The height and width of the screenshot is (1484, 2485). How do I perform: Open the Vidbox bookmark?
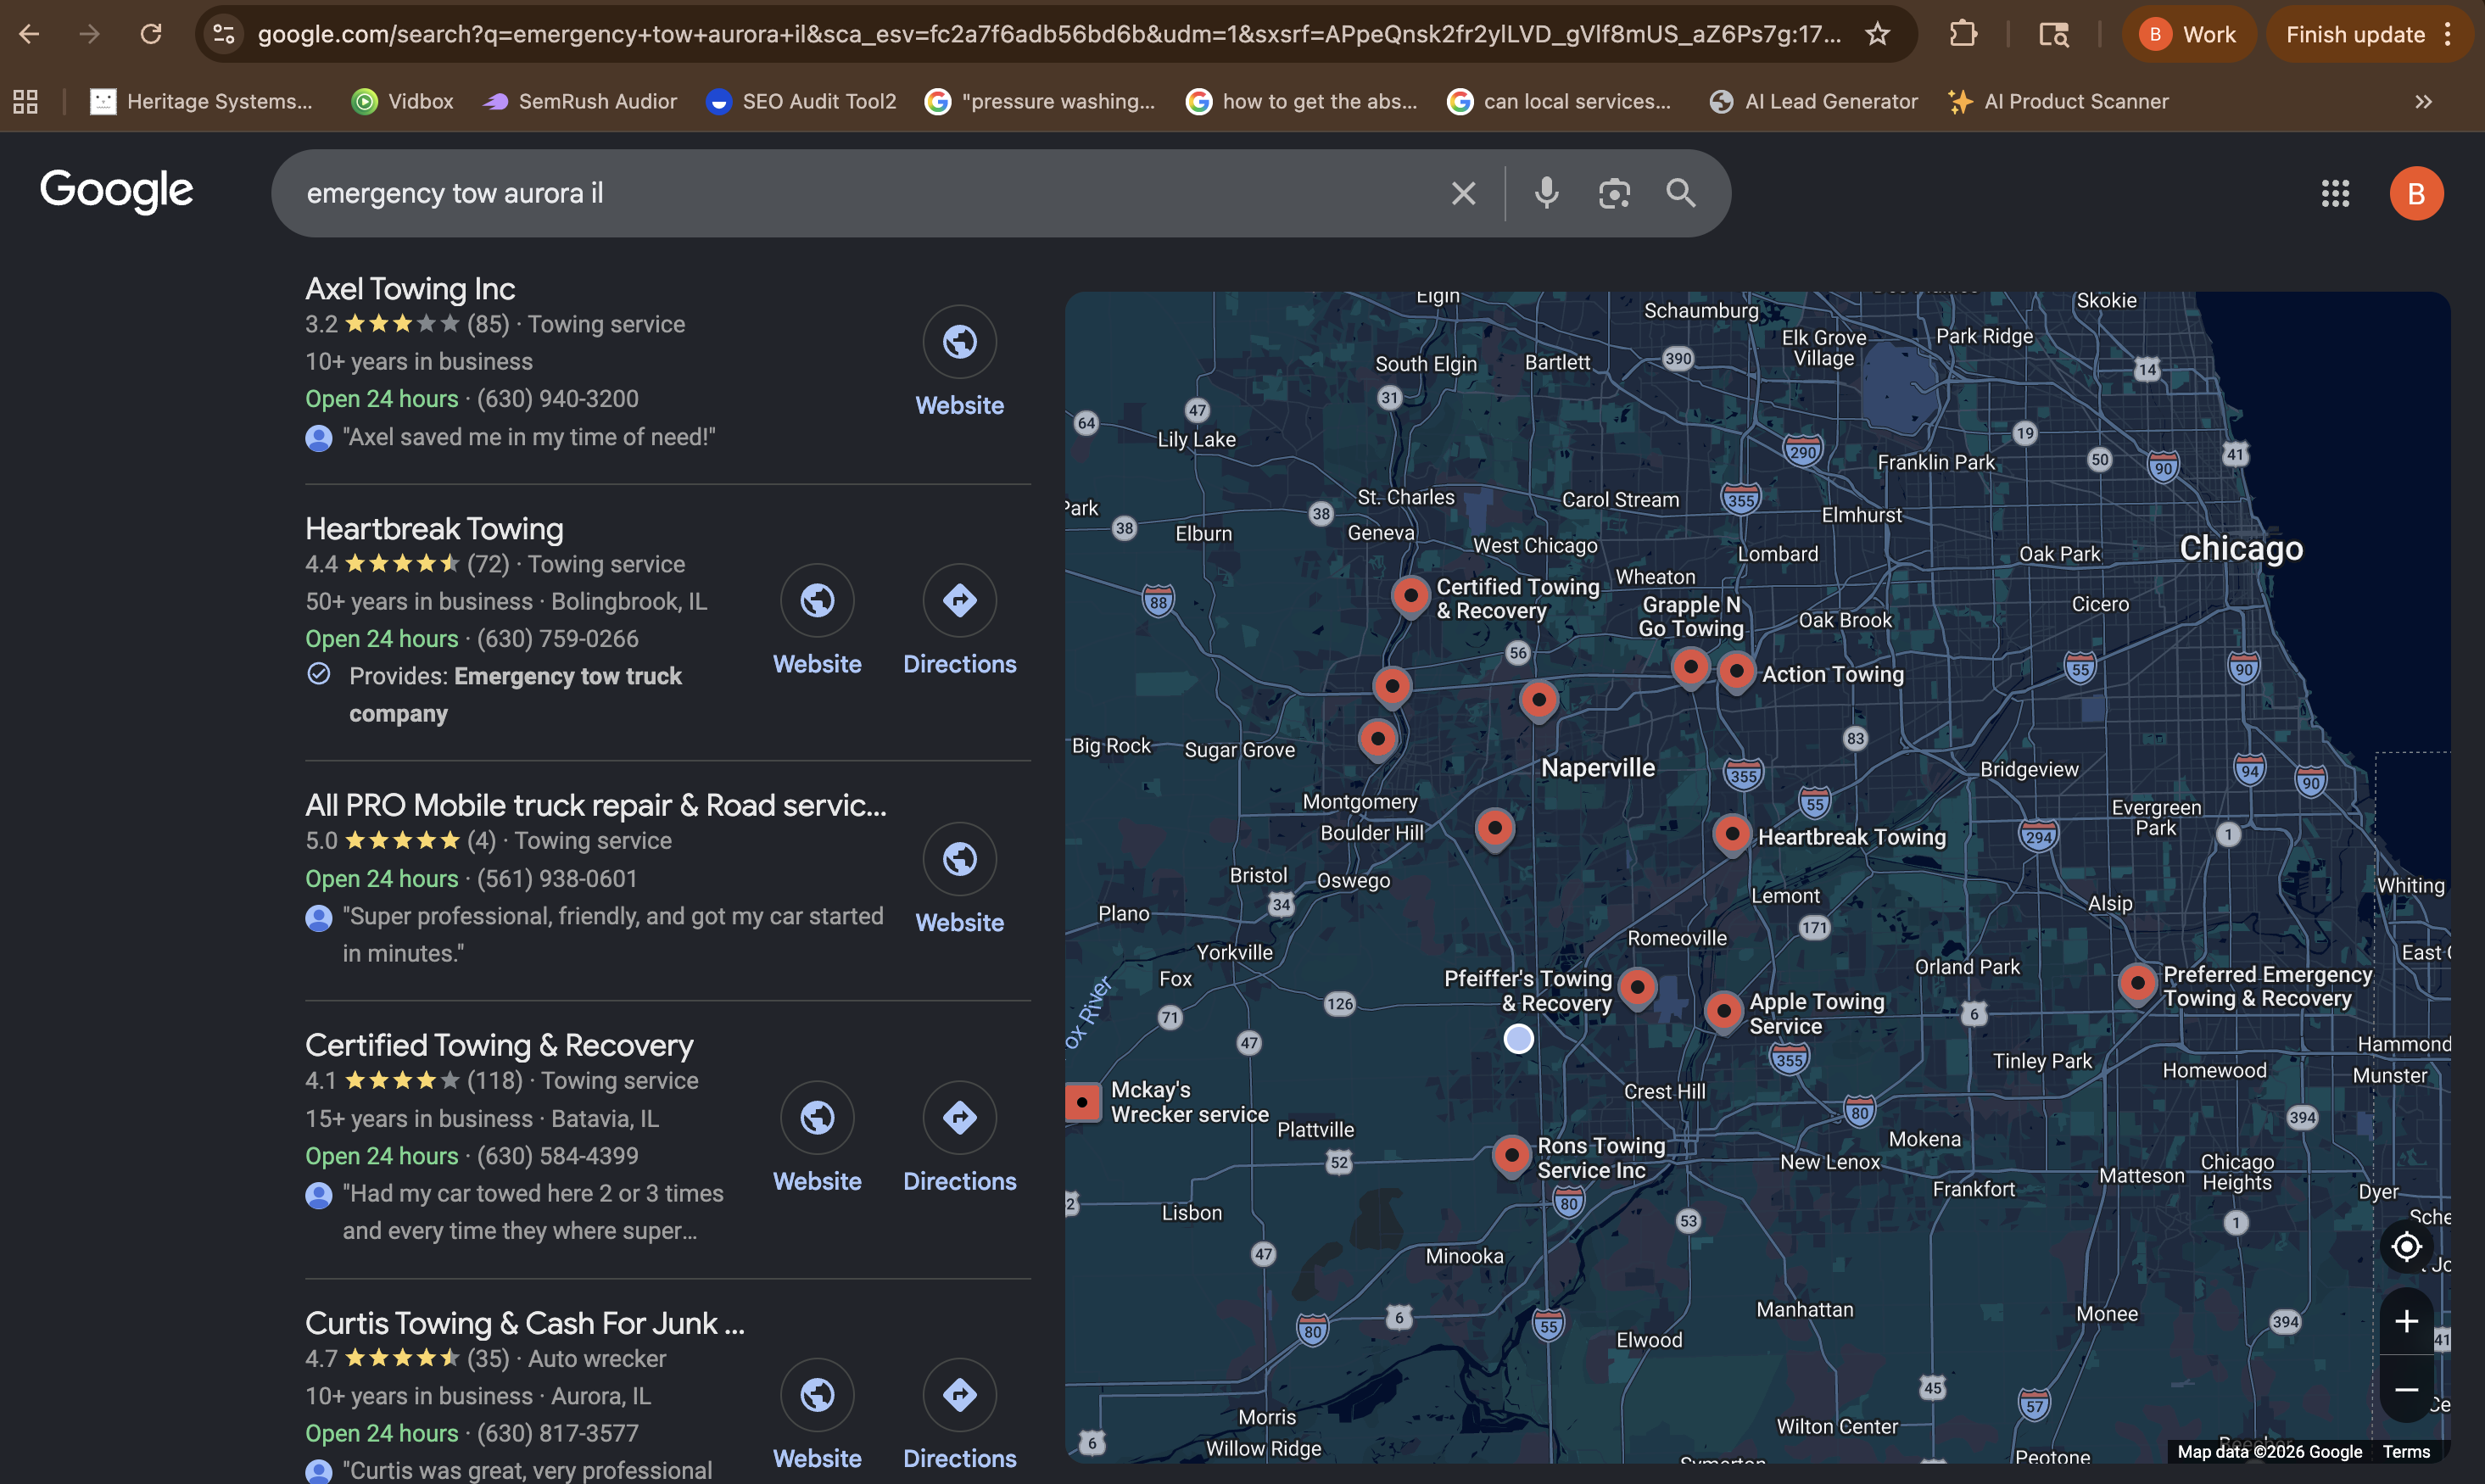click(403, 101)
